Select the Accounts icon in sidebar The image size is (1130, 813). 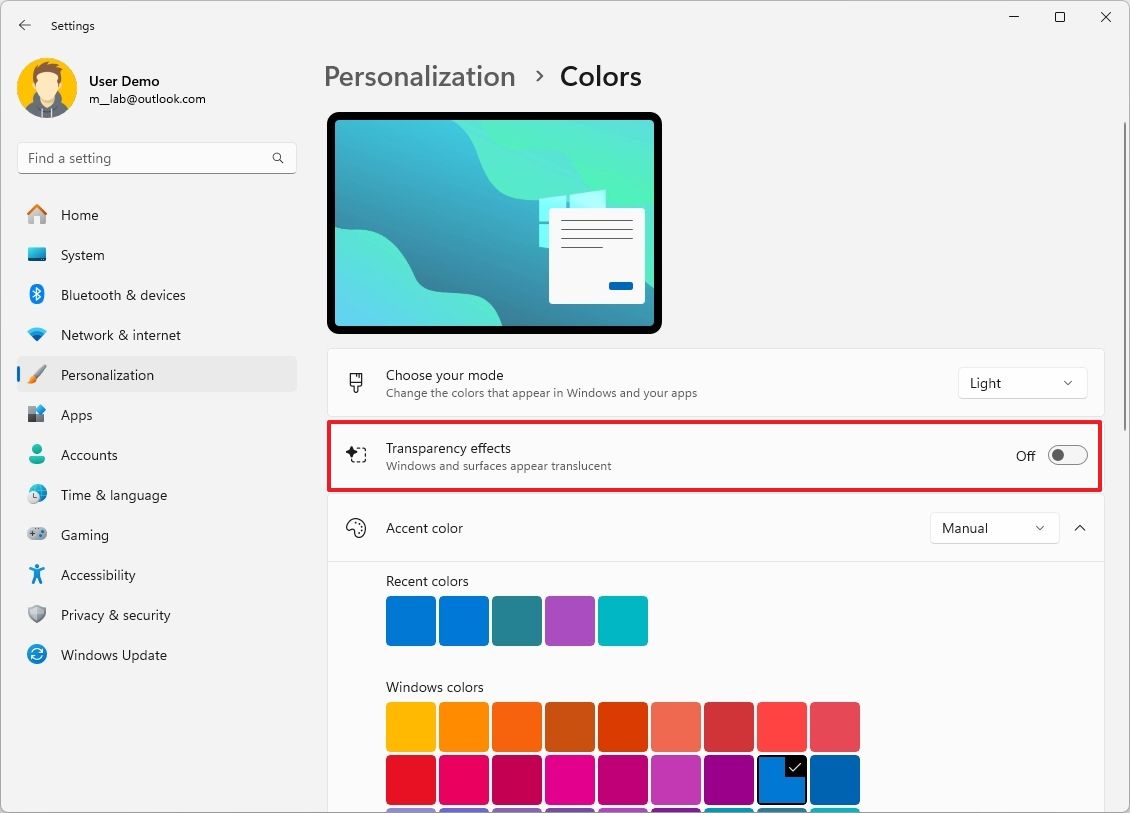coord(36,454)
